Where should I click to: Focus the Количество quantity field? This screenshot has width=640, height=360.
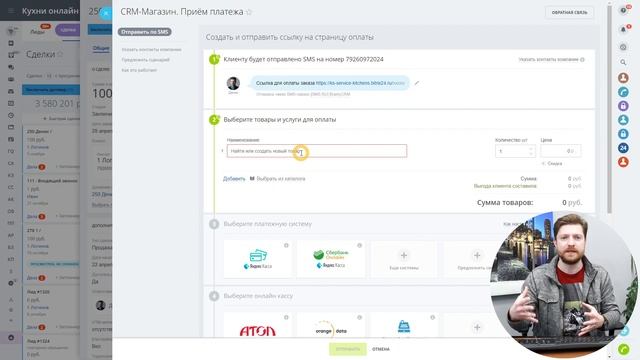(x=515, y=151)
